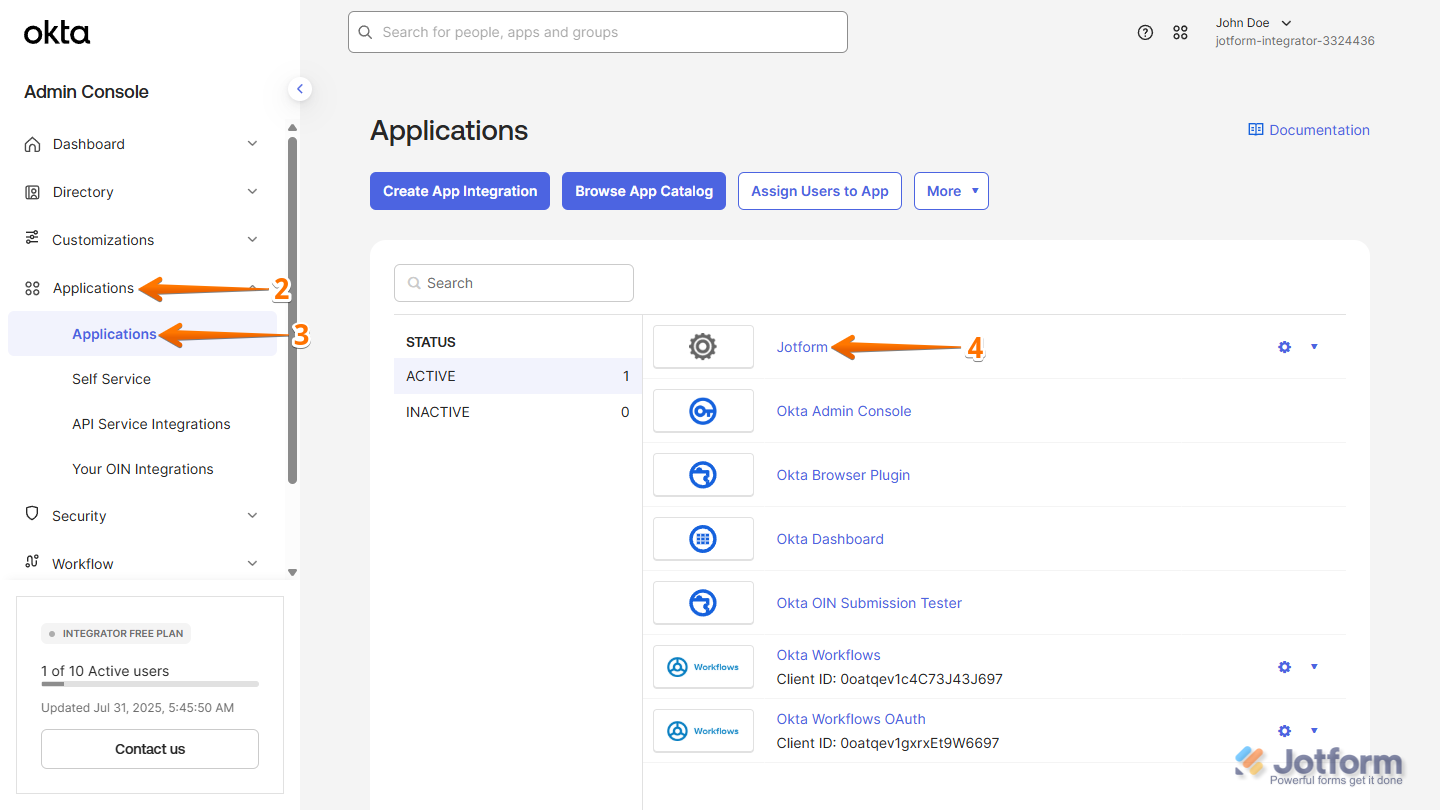Select Self Service in sidebar
The width and height of the screenshot is (1440, 810).
pos(111,379)
